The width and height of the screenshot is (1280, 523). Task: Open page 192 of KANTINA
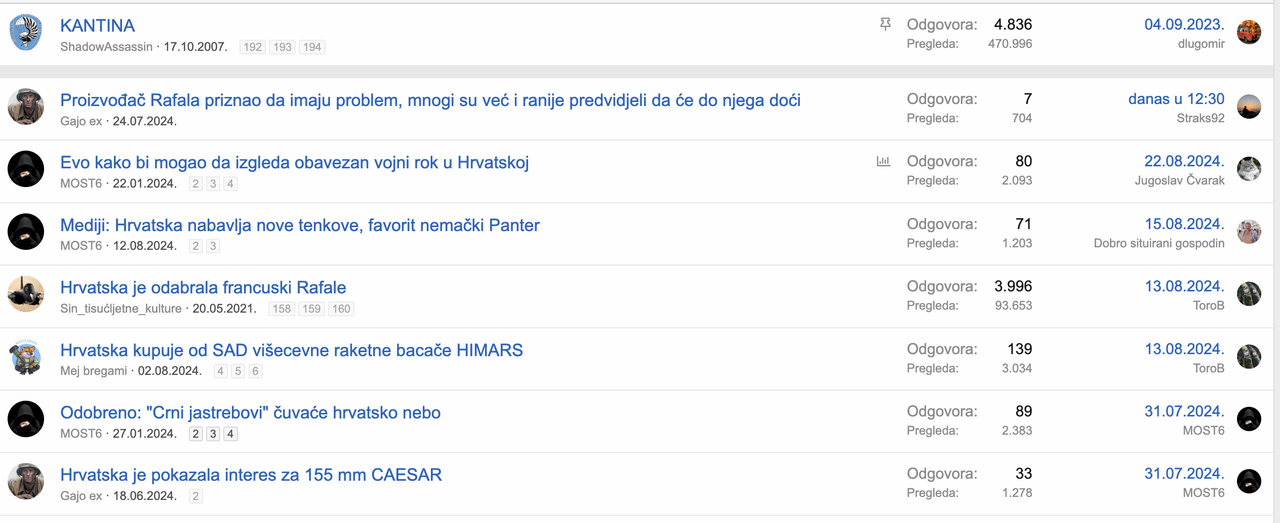[253, 47]
